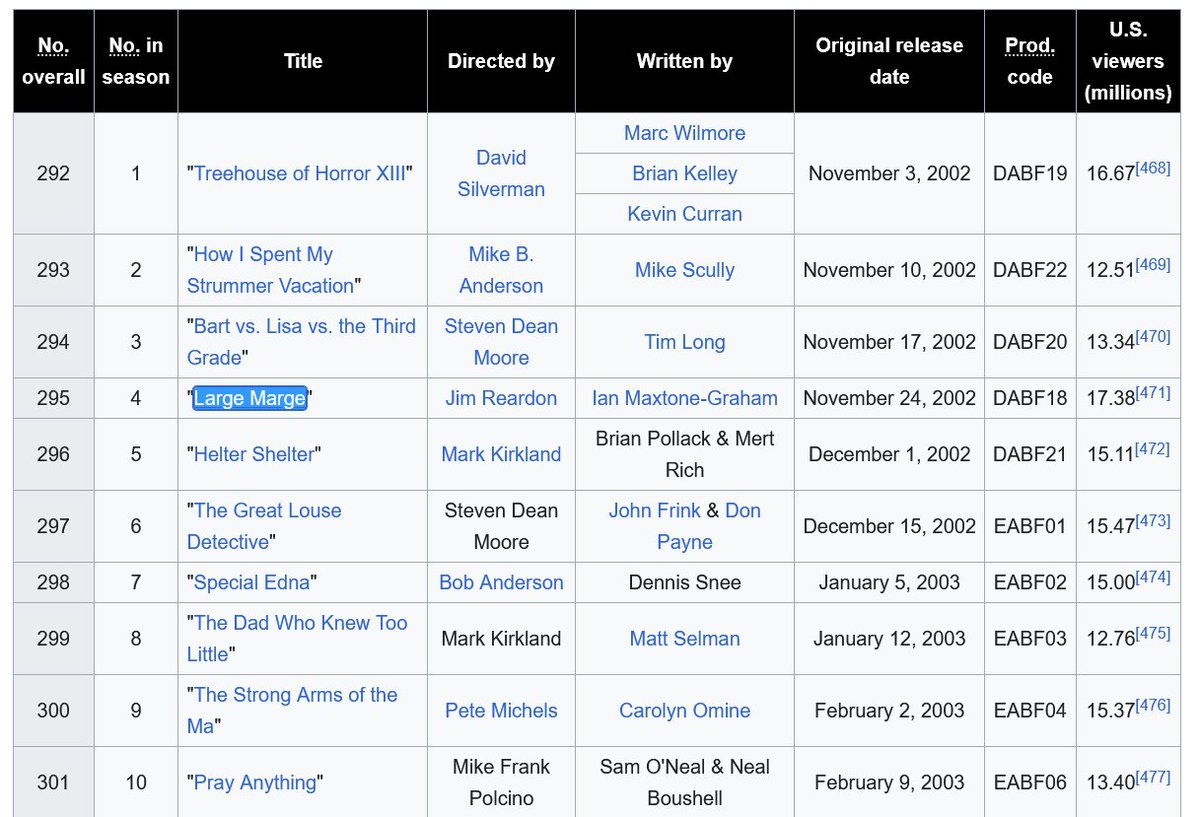This screenshot has height=817, width=1200.
Task: Follow citation reference 477
Action: click(1152, 777)
